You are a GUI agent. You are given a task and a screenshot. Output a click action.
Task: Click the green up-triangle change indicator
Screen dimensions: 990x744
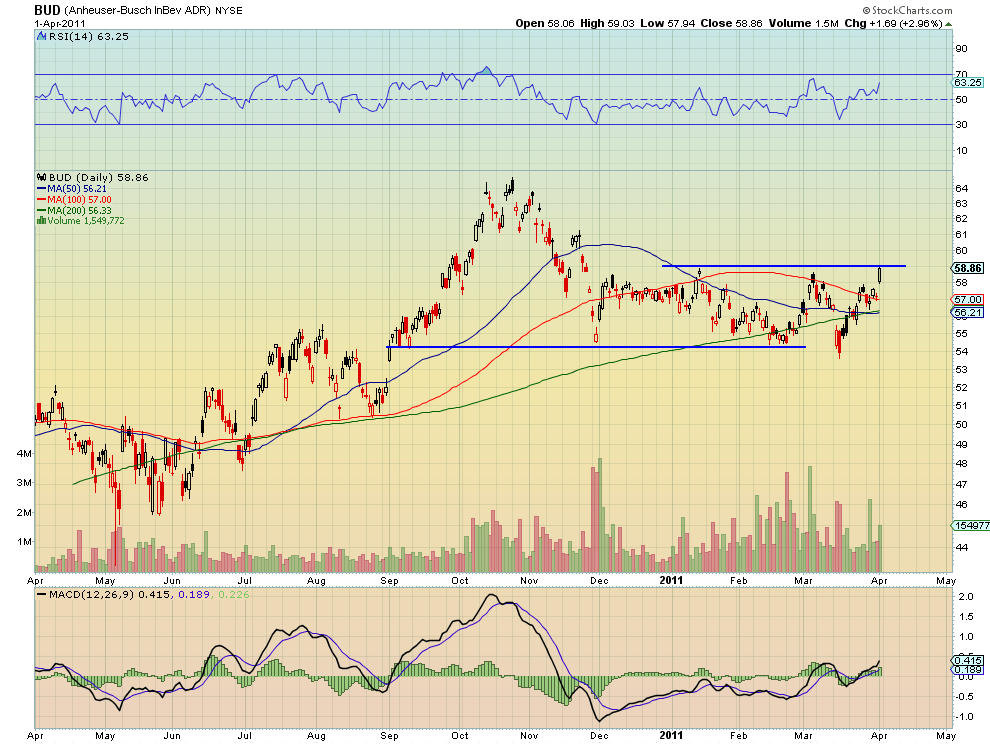[x=948, y=24]
